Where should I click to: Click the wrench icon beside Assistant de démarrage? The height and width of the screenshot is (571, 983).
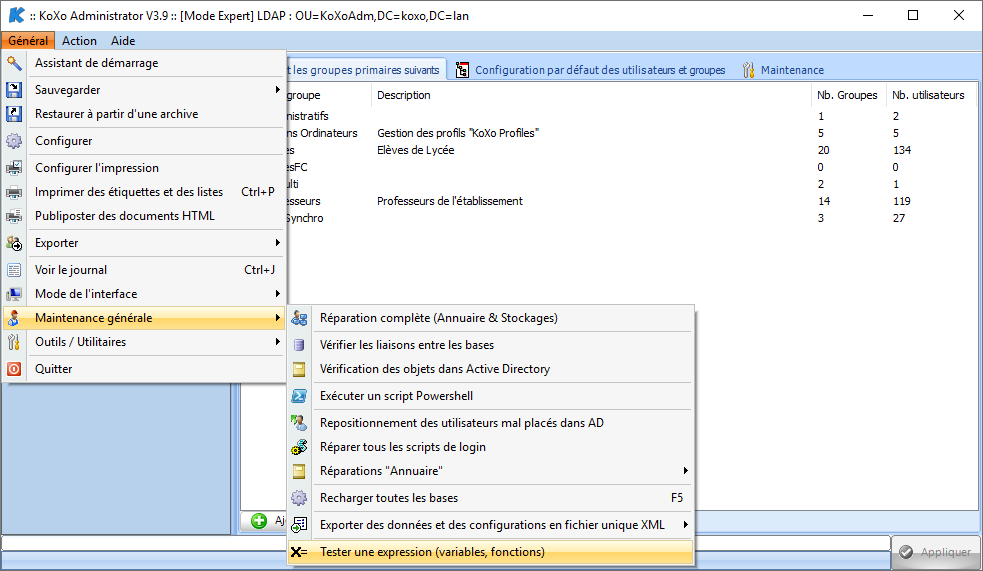tap(14, 63)
